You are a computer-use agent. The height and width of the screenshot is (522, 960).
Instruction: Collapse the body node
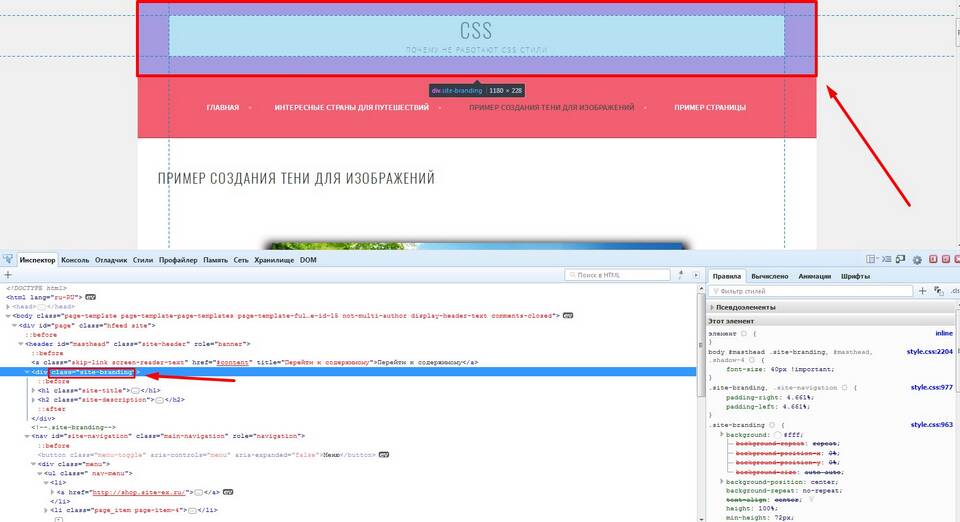coord(8,316)
